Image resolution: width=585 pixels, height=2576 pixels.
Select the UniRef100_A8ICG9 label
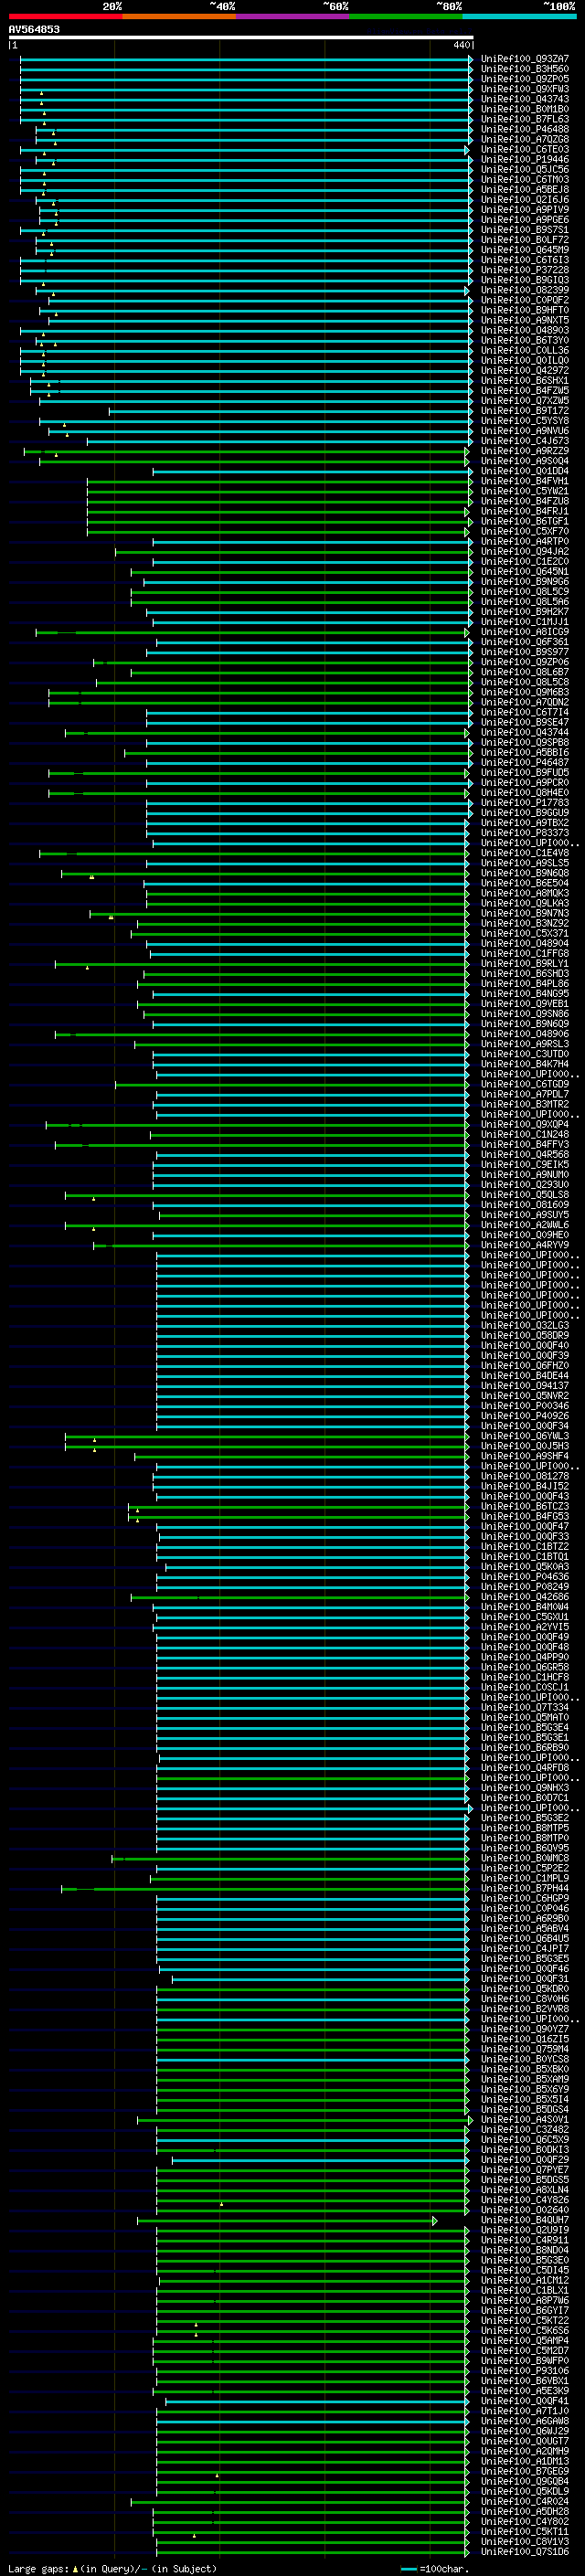pyautogui.click(x=525, y=632)
